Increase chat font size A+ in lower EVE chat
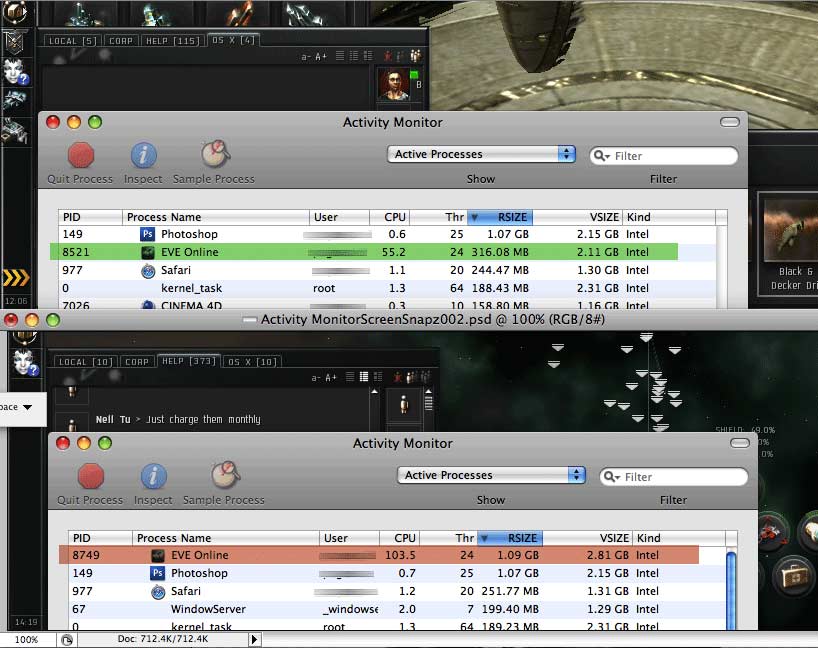Screen dimensions: 818x648 point(331,377)
